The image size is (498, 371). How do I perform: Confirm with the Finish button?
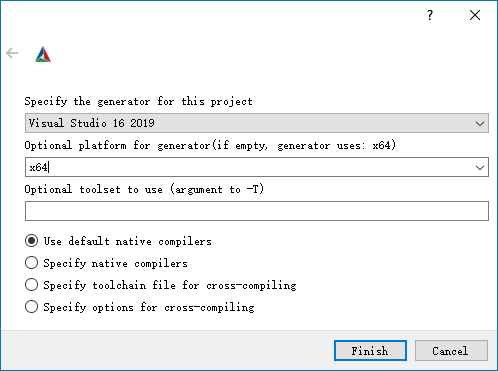coord(370,351)
